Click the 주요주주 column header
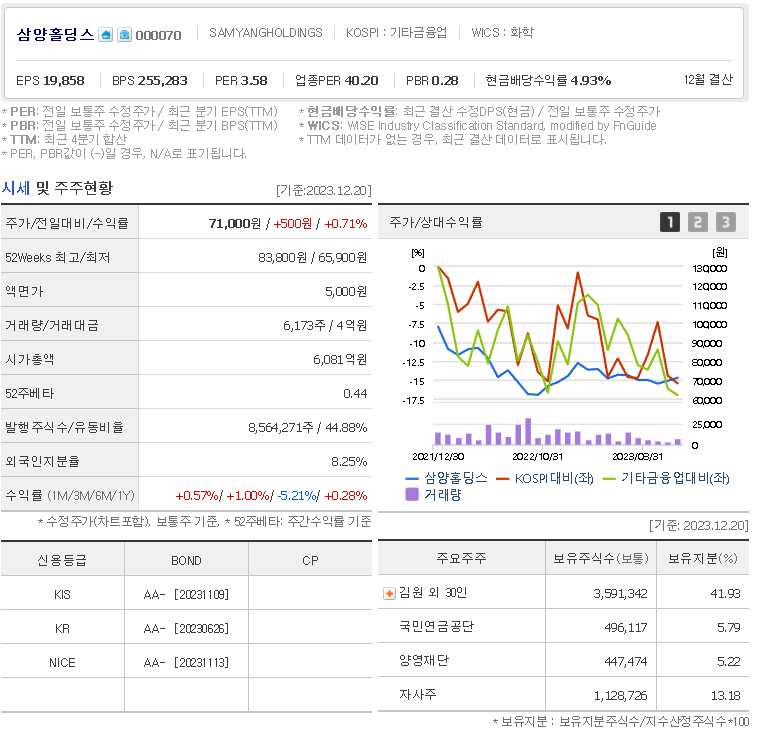Image resolution: width=758 pixels, height=738 pixels. [461, 558]
